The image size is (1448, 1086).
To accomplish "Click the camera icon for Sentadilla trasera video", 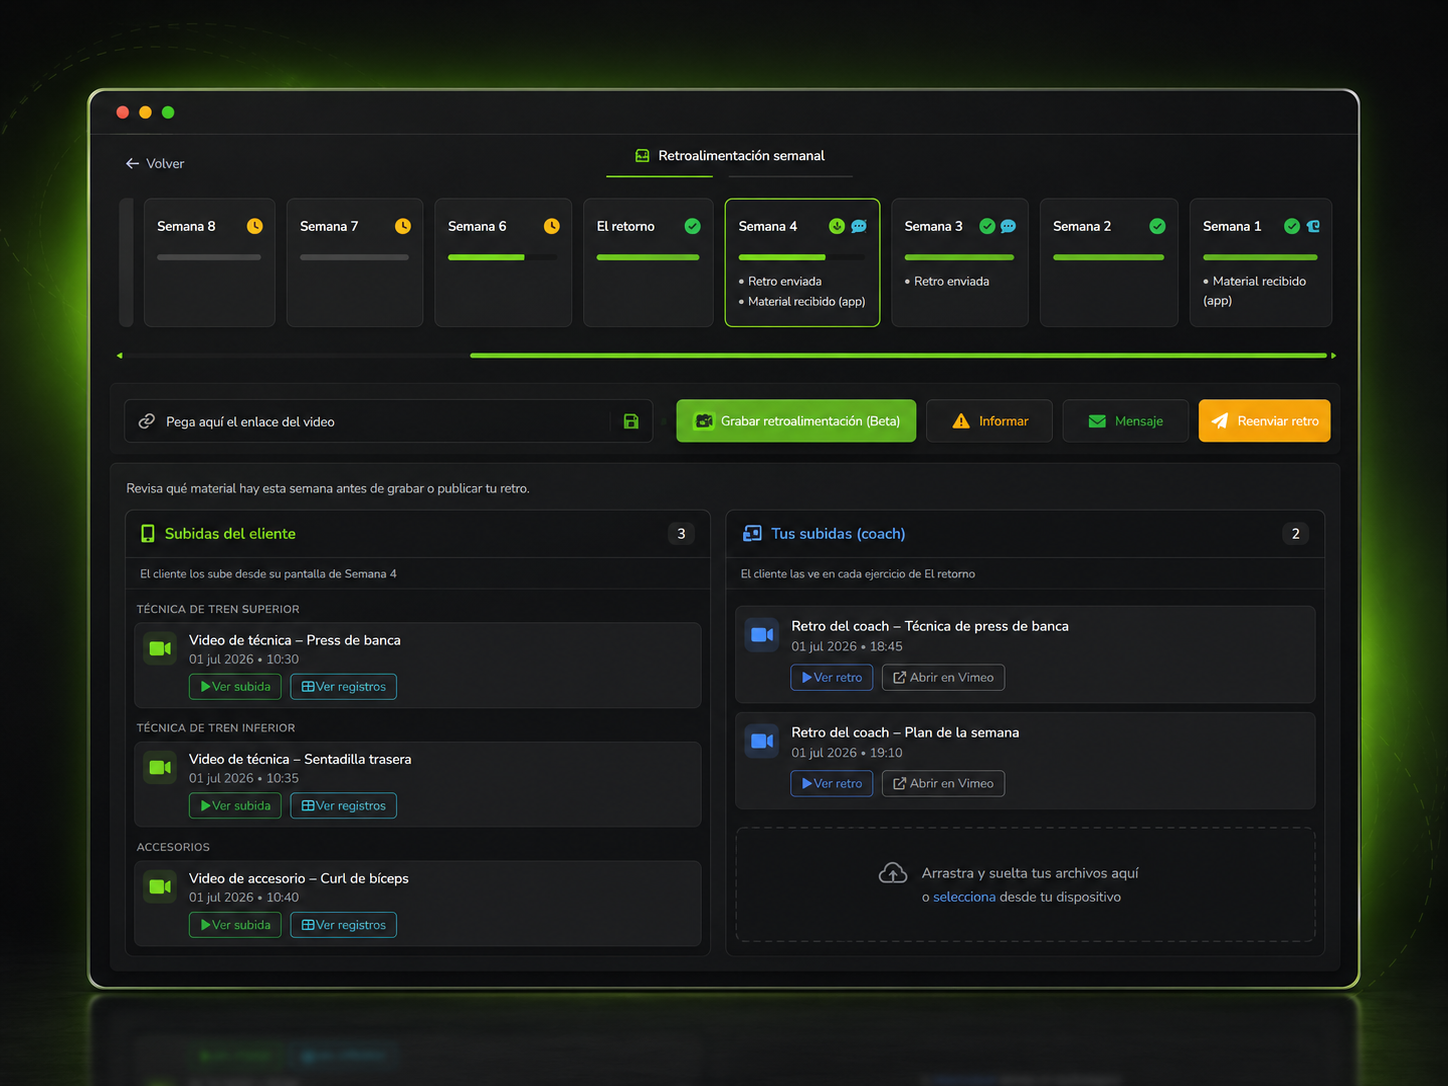I will click(160, 767).
